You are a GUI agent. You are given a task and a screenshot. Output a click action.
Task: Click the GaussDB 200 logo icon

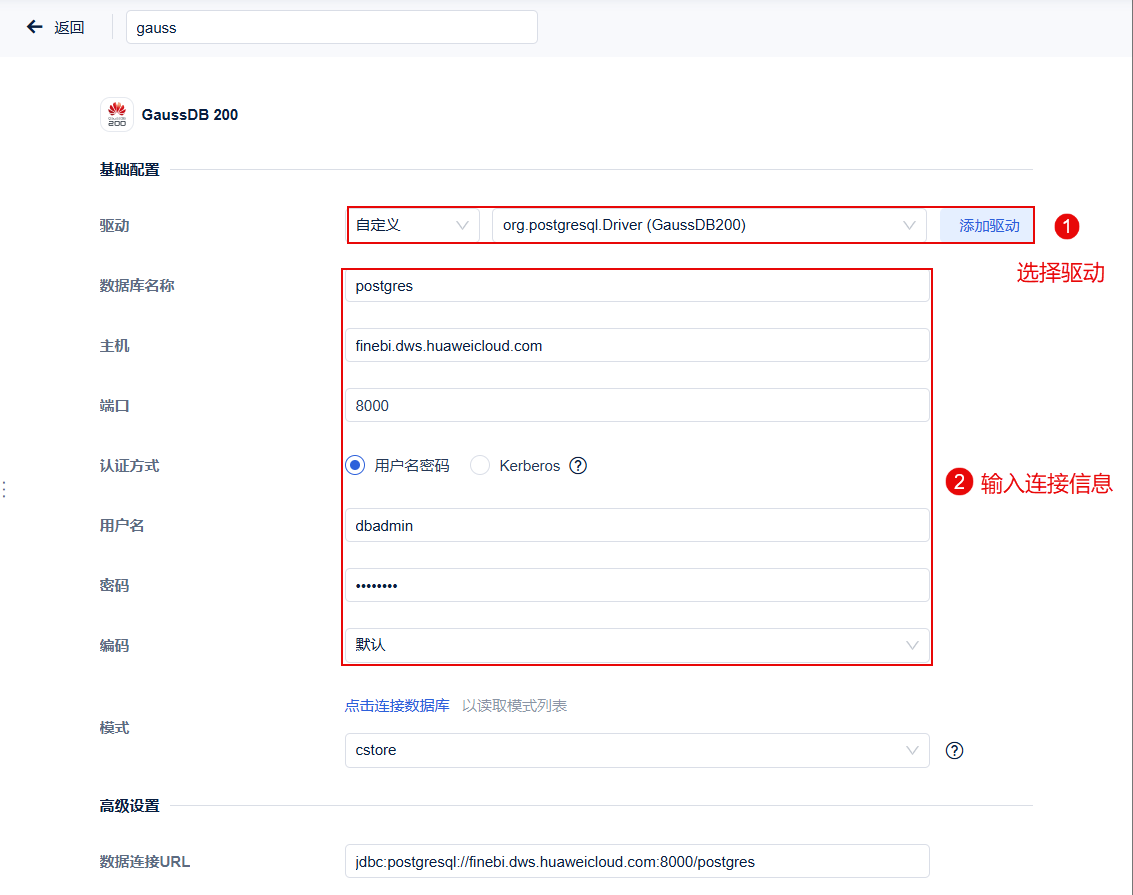coord(117,114)
